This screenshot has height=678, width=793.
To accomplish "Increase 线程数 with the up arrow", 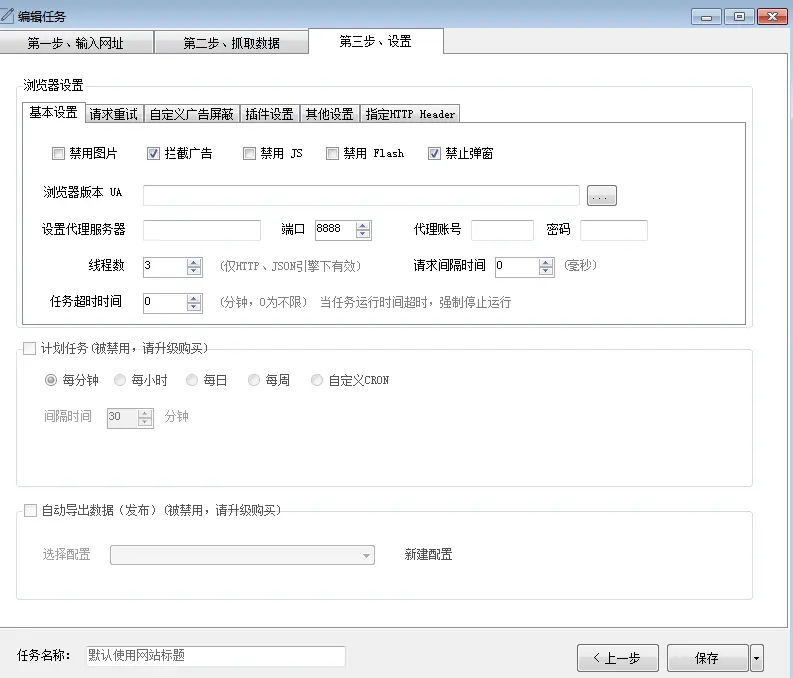I will 194,262.
